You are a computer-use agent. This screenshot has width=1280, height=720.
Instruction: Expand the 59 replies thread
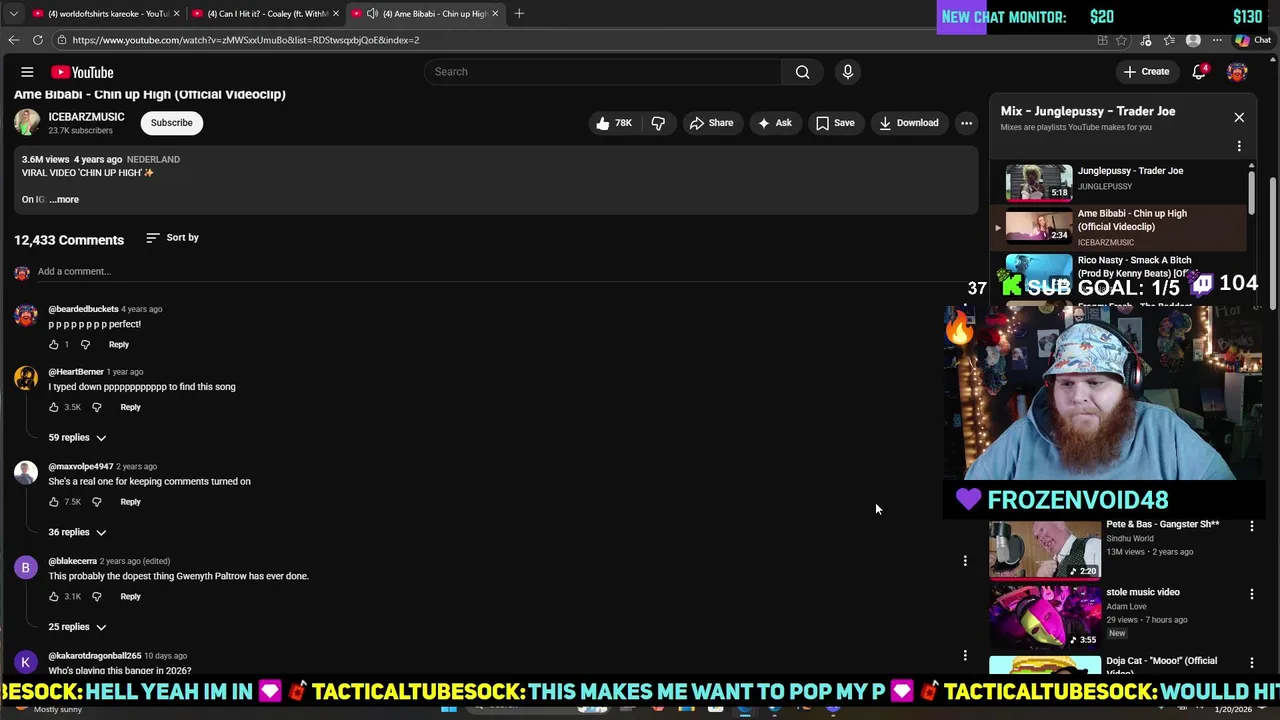pyautogui.click(x=77, y=438)
